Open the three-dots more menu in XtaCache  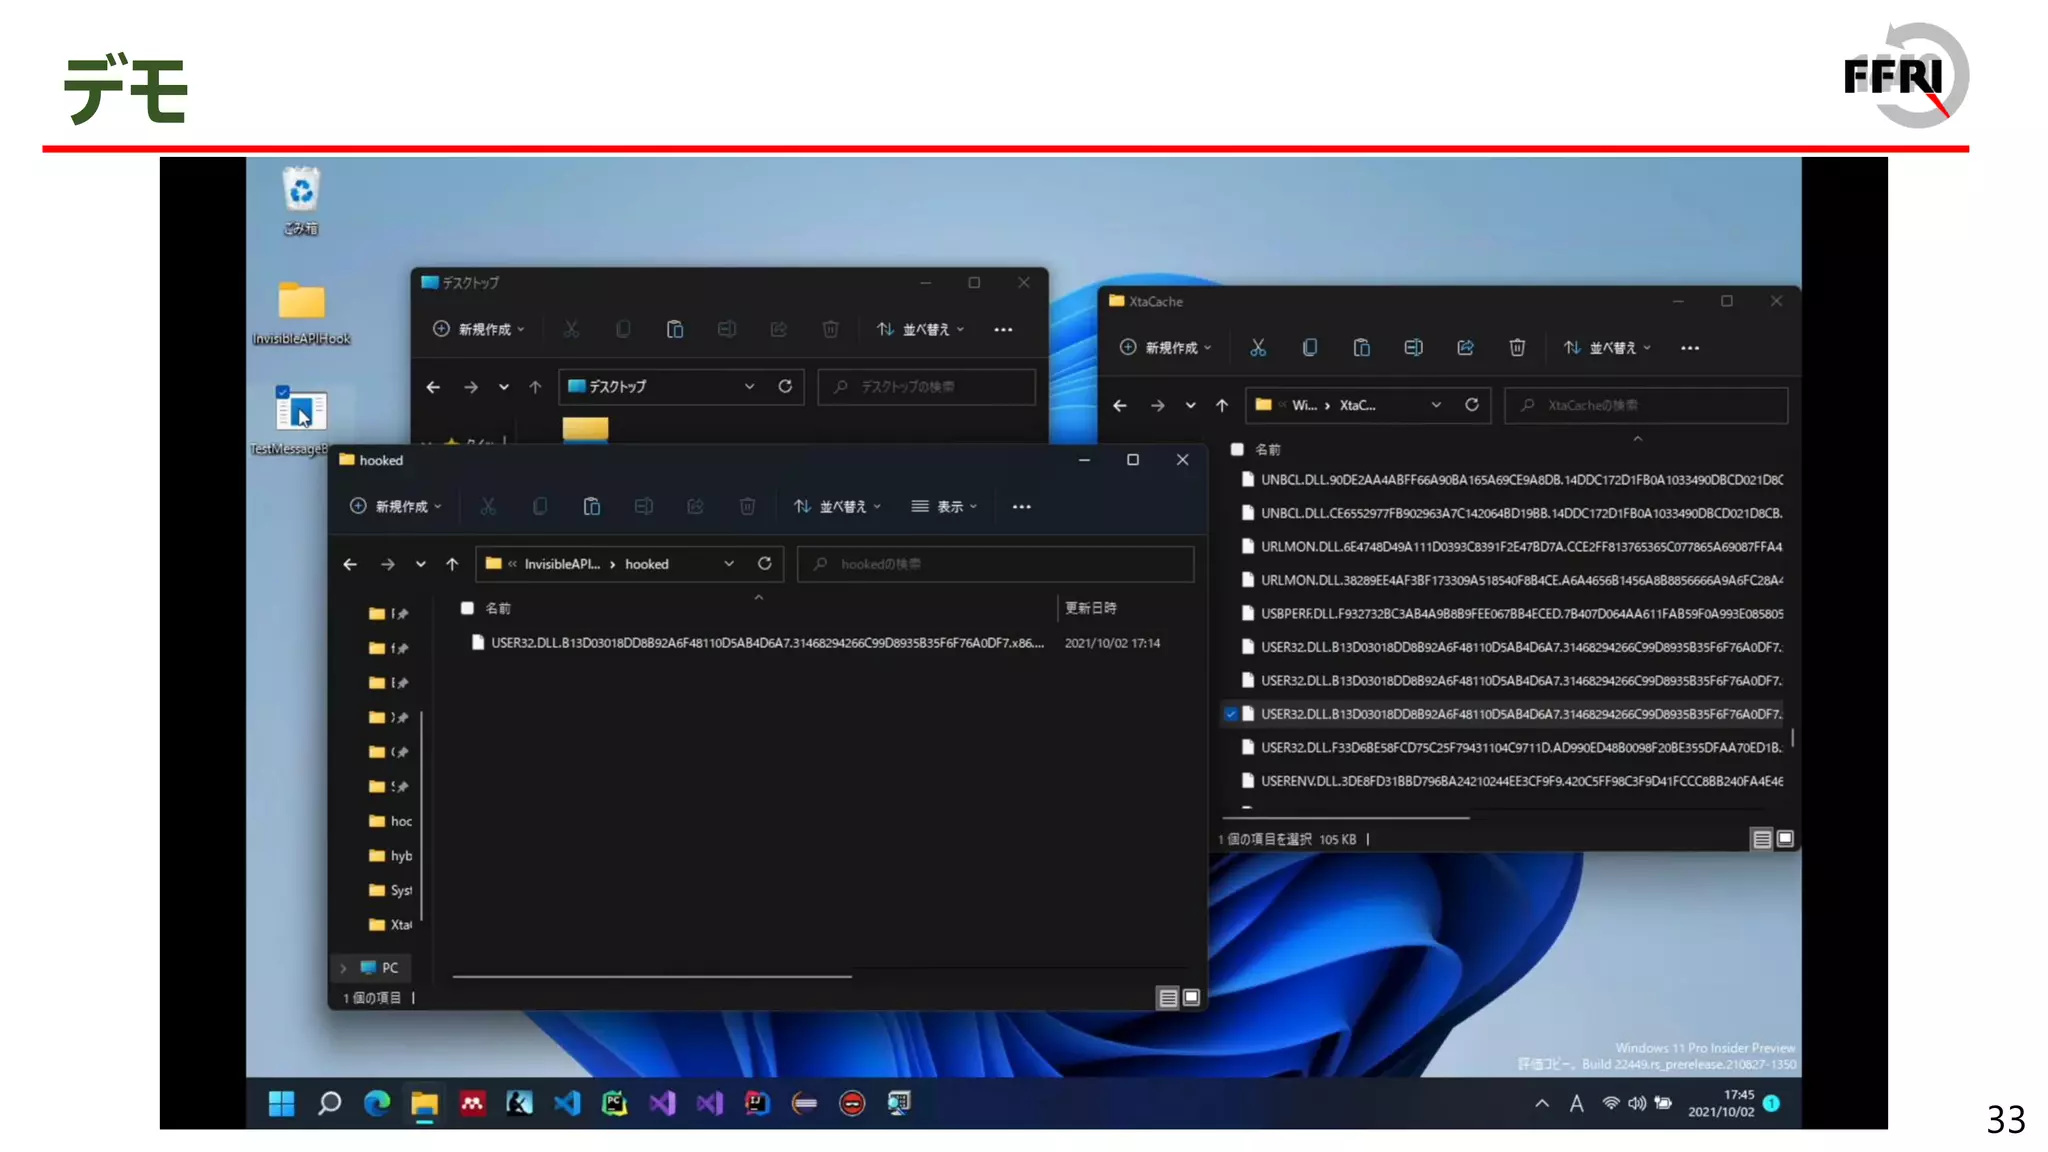tap(1690, 348)
